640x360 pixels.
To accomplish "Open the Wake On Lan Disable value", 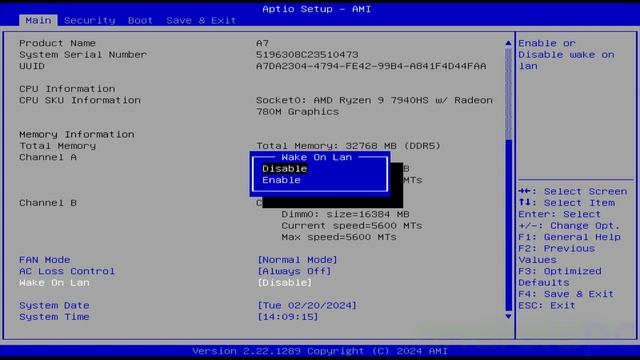I will (x=284, y=283).
